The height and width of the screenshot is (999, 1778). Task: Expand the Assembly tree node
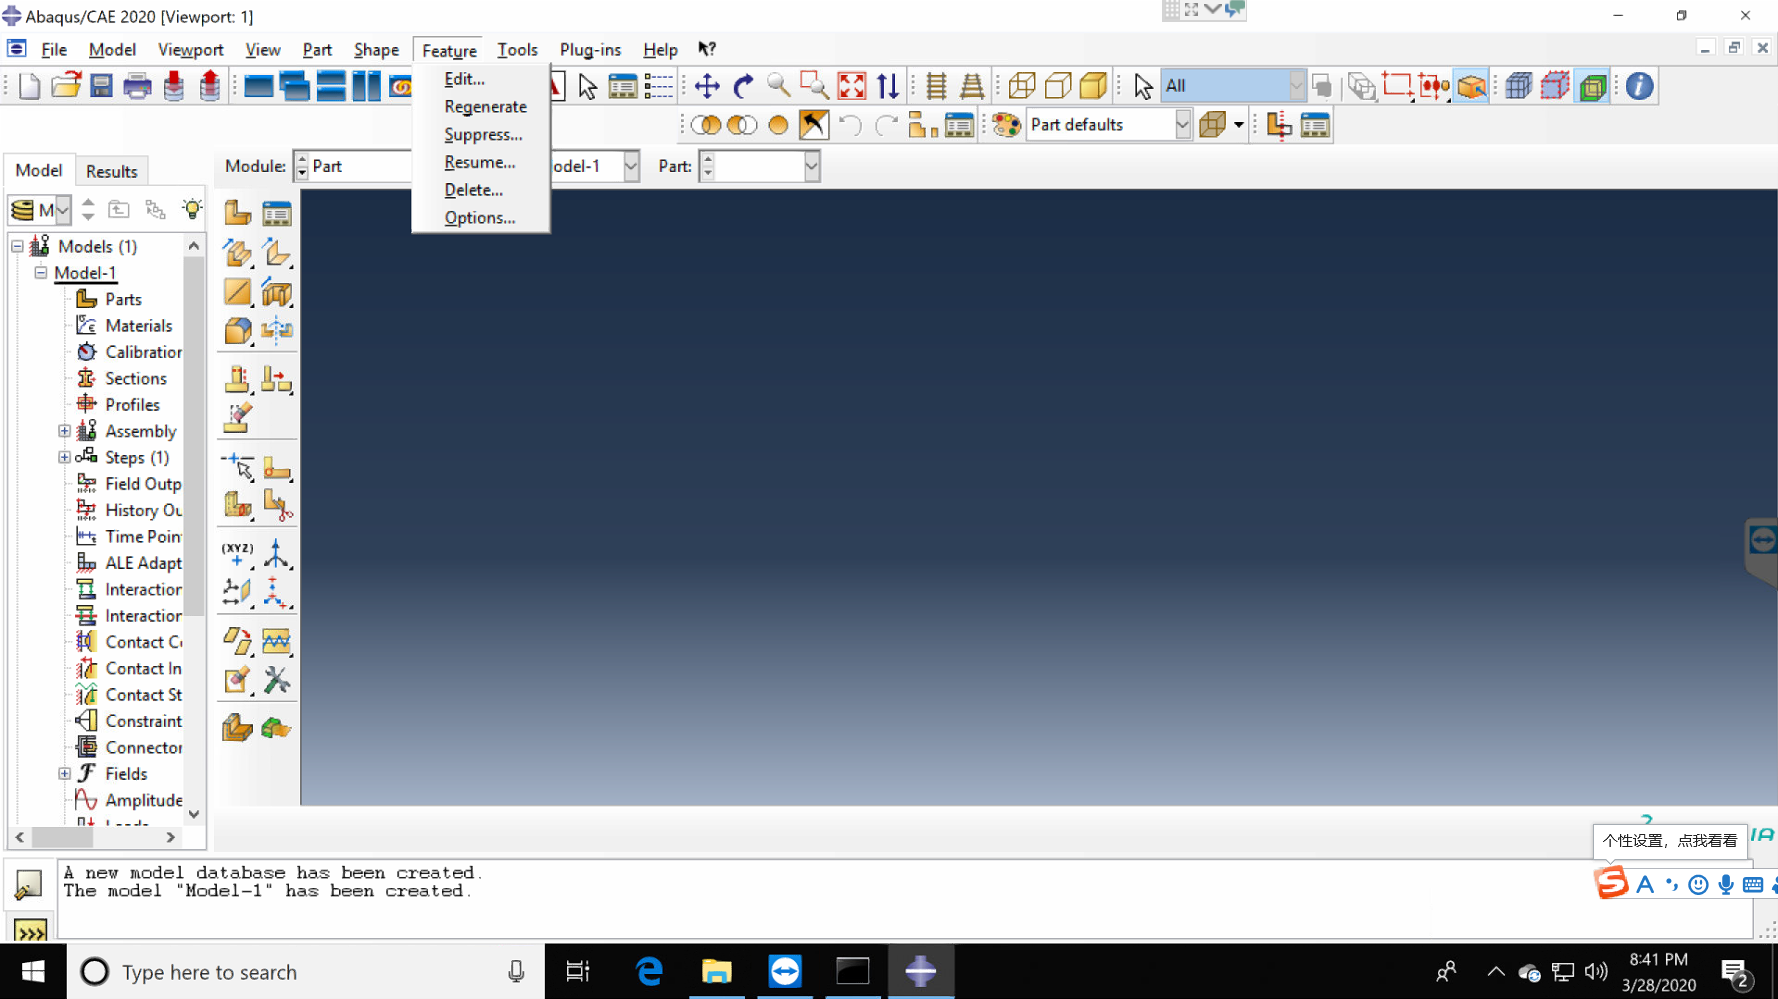click(x=64, y=431)
